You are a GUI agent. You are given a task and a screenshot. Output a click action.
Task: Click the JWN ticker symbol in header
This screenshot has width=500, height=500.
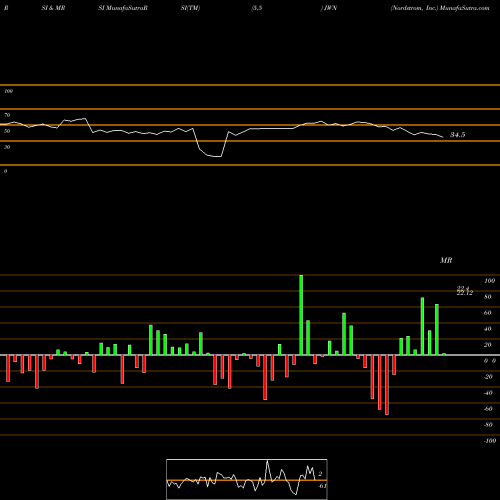point(331,8)
